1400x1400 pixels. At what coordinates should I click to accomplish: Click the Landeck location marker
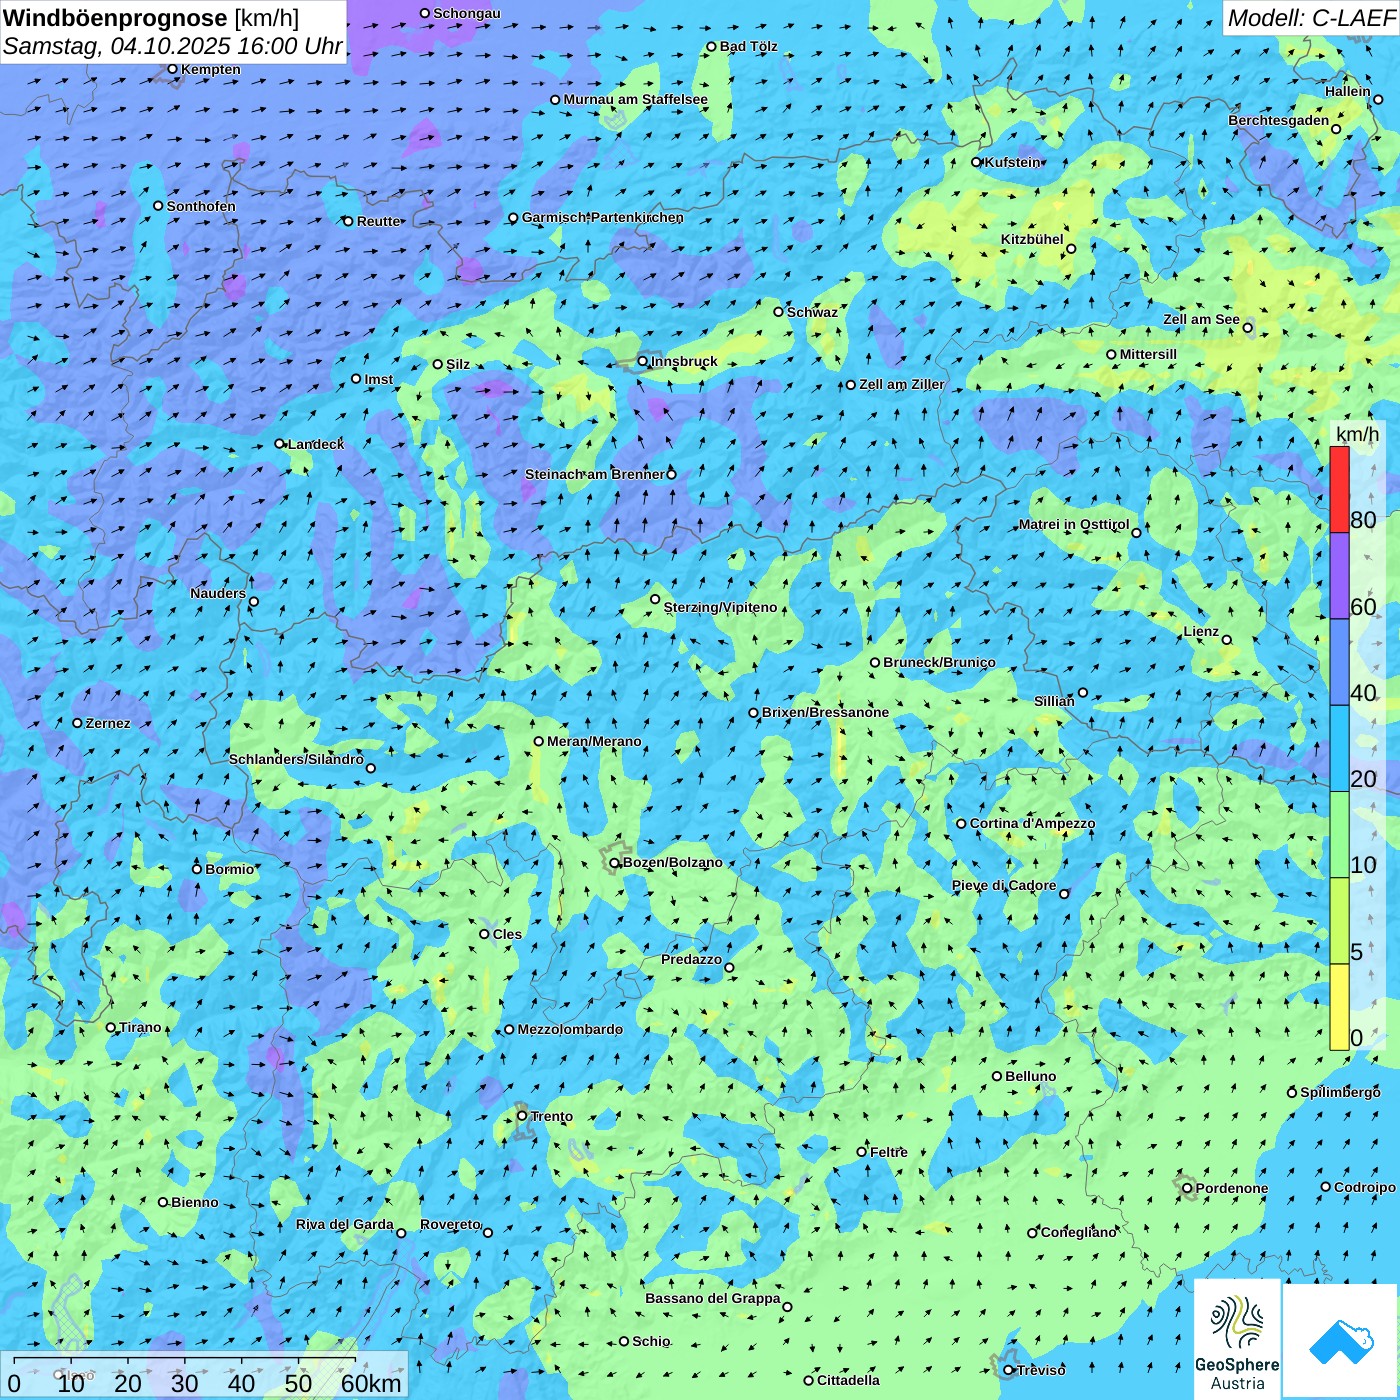(x=280, y=444)
